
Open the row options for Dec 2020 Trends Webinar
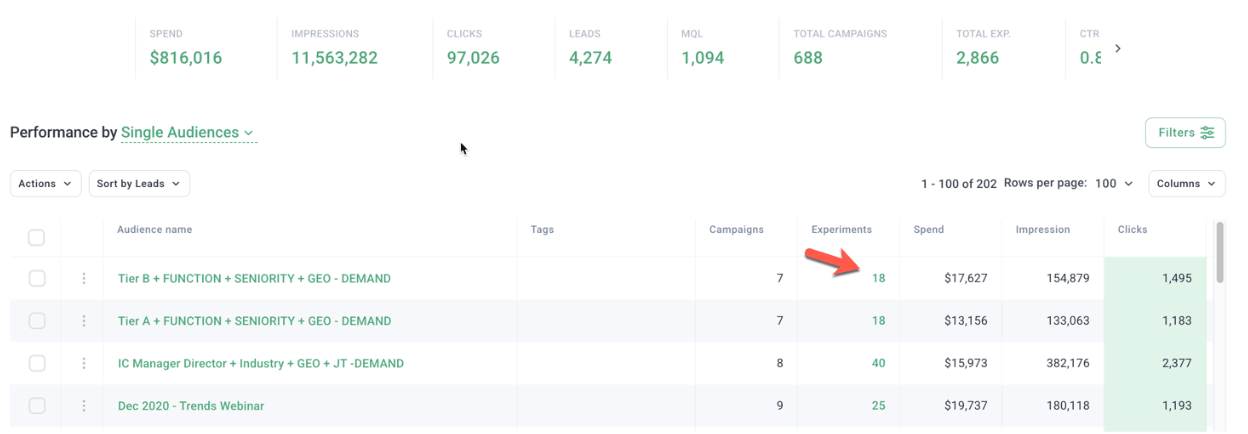click(84, 406)
